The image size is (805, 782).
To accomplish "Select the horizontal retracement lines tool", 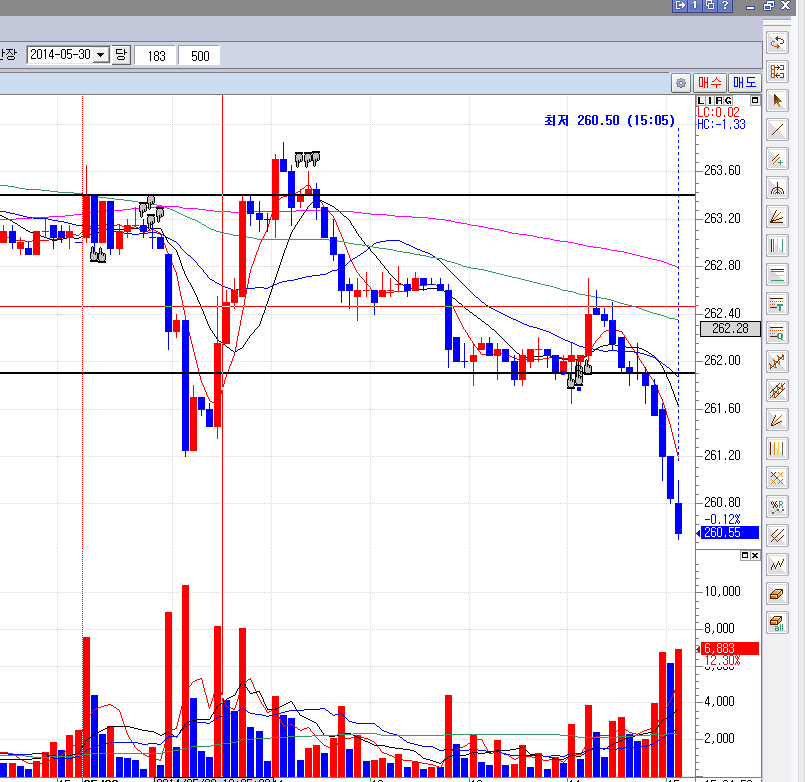I will click(x=777, y=275).
